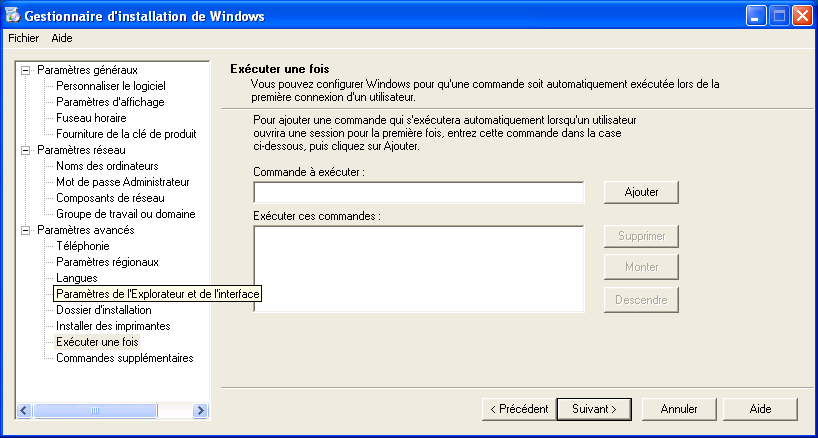Click the Exécuter ces commandes list box
This screenshot has width=818, height=438.
tap(419, 269)
